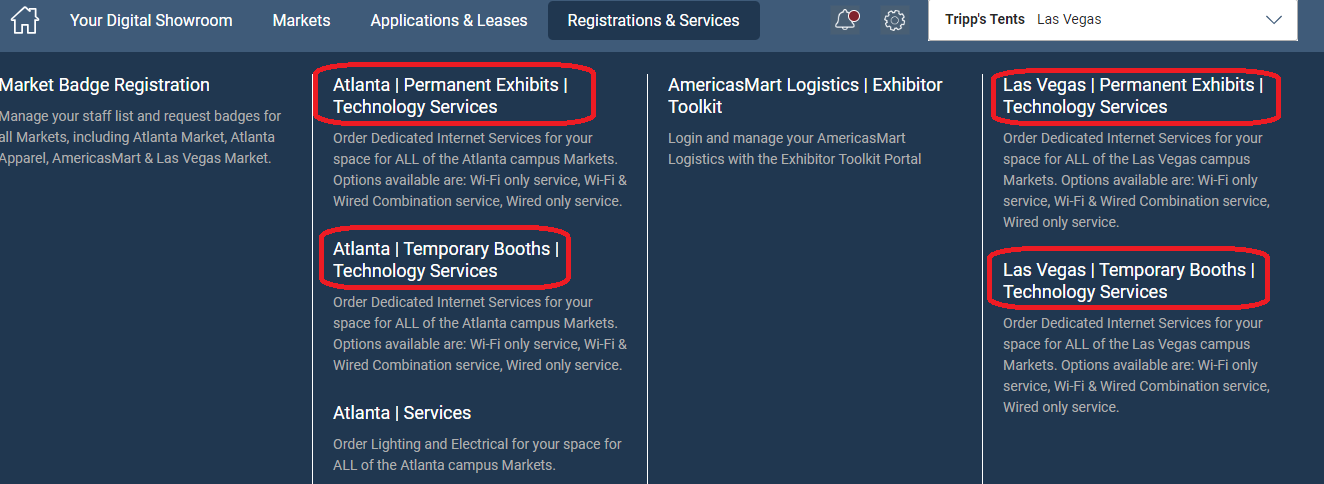Open Las Vegas Permanent Exhibits Technology Services
The height and width of the screenshot is (484, 1324).
click(x=1133, y=96)
